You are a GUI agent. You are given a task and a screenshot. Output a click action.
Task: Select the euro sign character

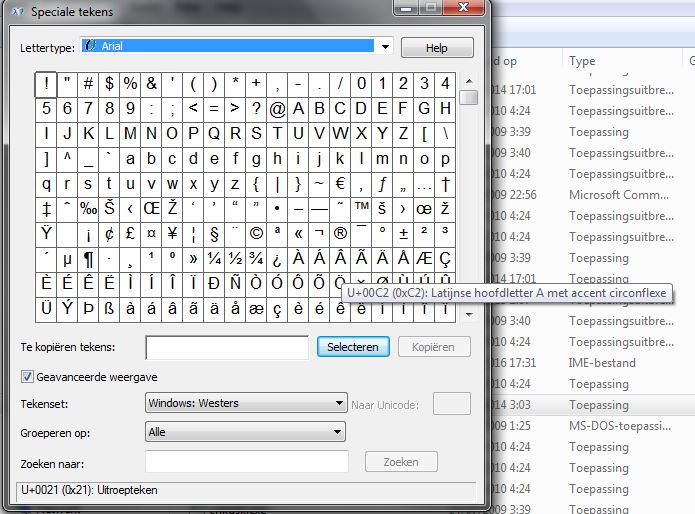340,184
